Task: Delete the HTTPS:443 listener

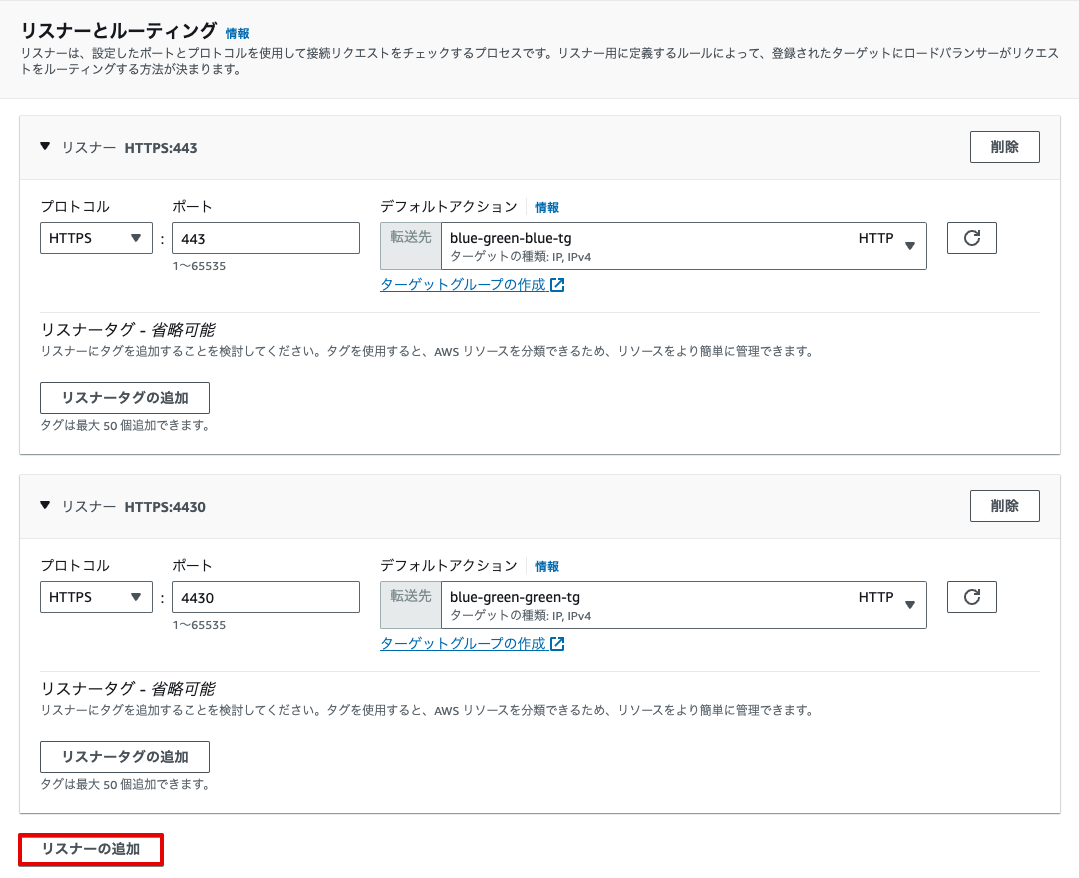Action: click(1004, 146)
